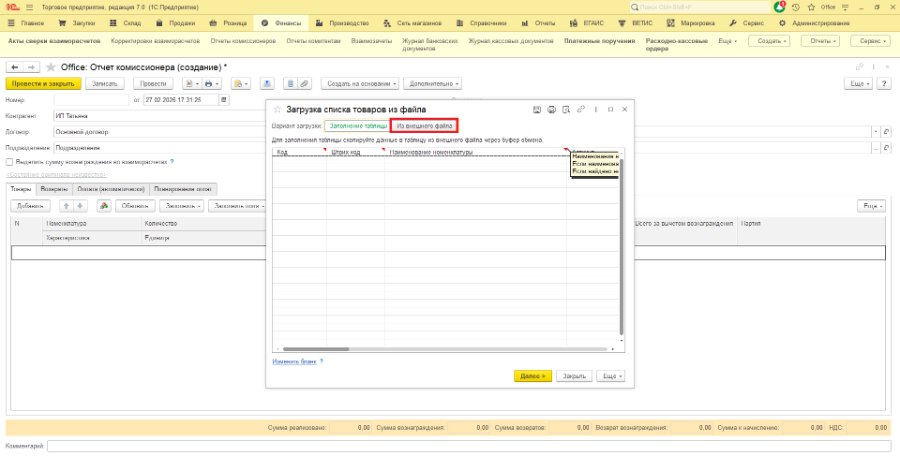The height and width of the screenshot is (456, 900).
Task: Open Производство section in main menu
Action: point(342,23)
